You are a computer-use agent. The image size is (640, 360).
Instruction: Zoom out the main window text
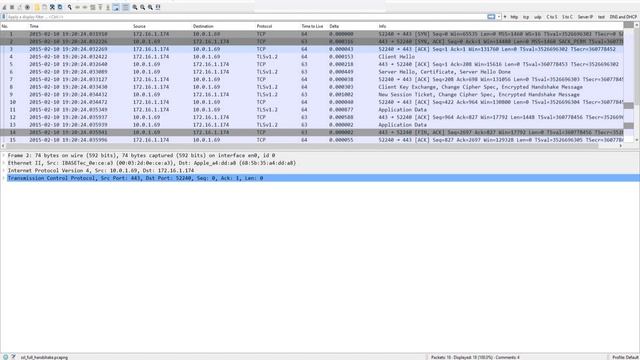[x=142, y=7]
